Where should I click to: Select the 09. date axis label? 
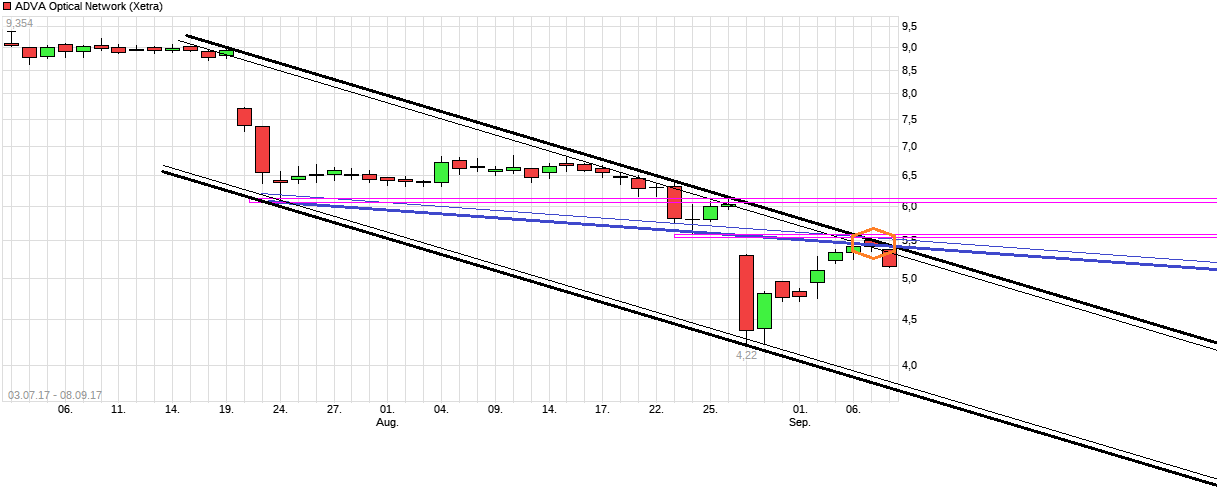pos(495,409)
